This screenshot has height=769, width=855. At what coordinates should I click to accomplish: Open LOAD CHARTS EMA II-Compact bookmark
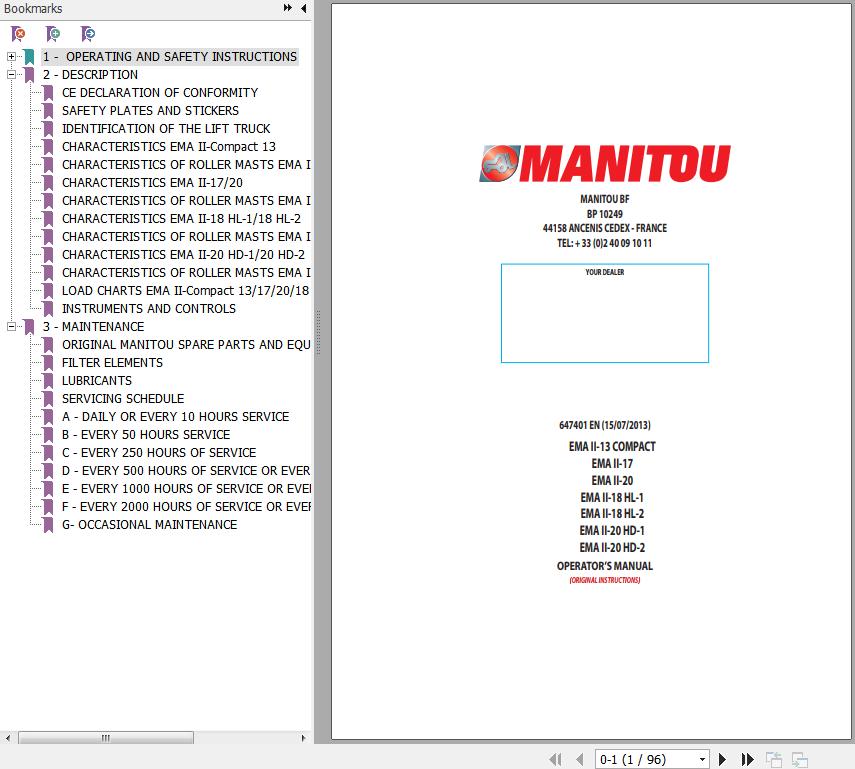tap(186, 291)
